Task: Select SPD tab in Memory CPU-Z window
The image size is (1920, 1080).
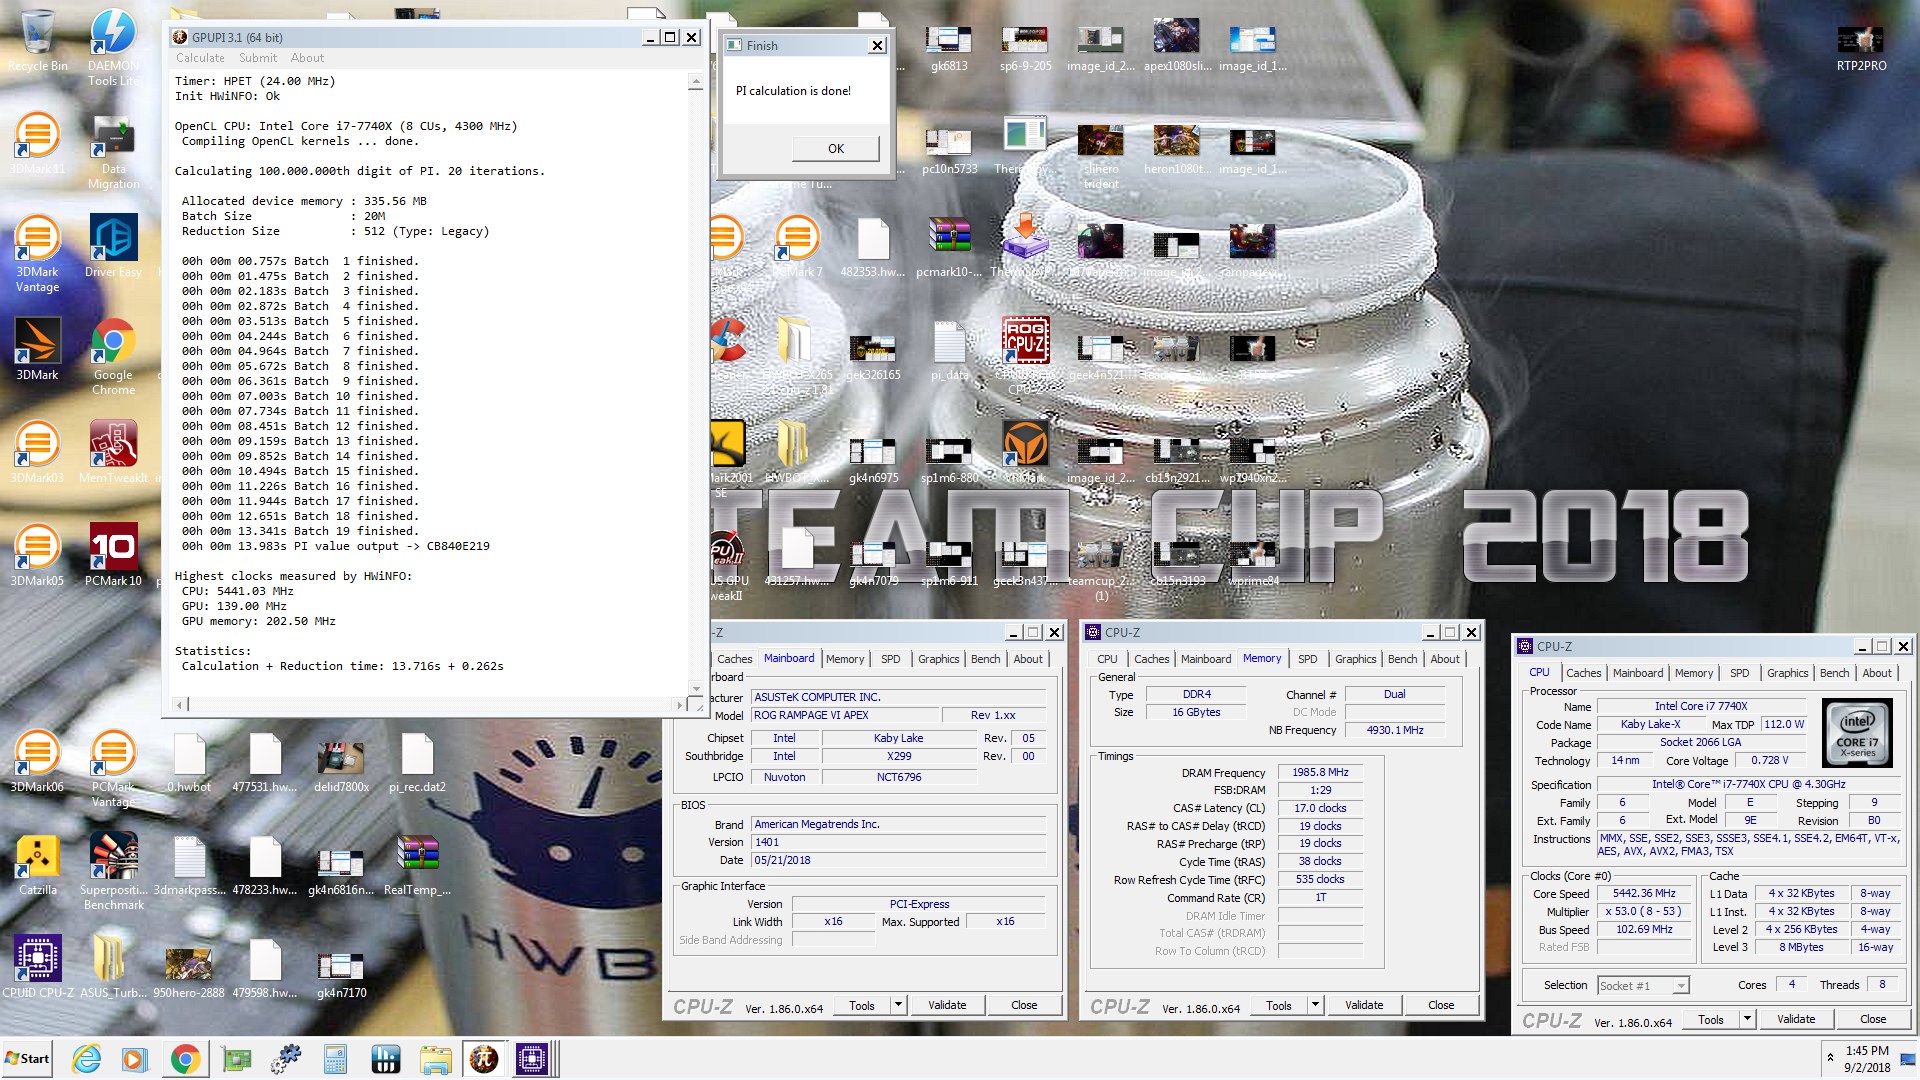Action: coord(1307,659)
